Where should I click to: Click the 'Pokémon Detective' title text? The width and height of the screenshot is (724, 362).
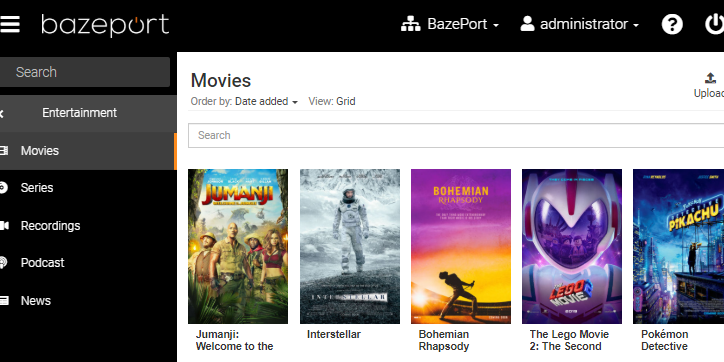[664, 340]
